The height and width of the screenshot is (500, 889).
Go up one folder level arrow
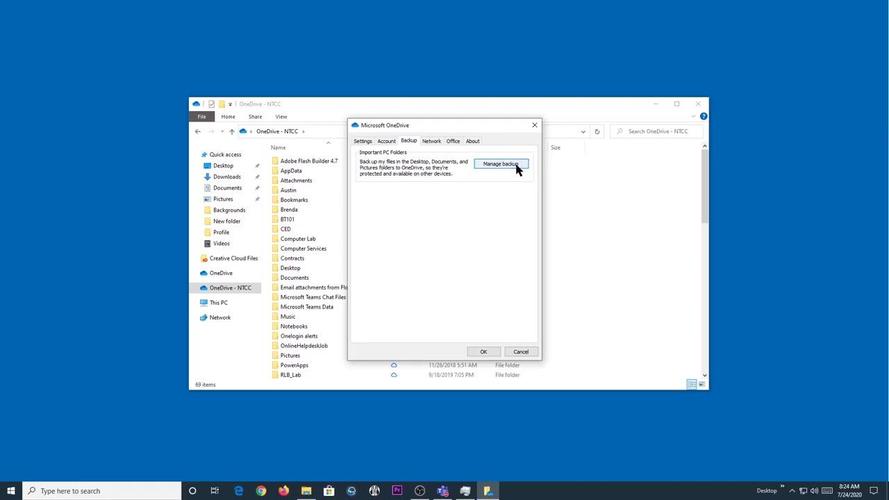[232, 132]
